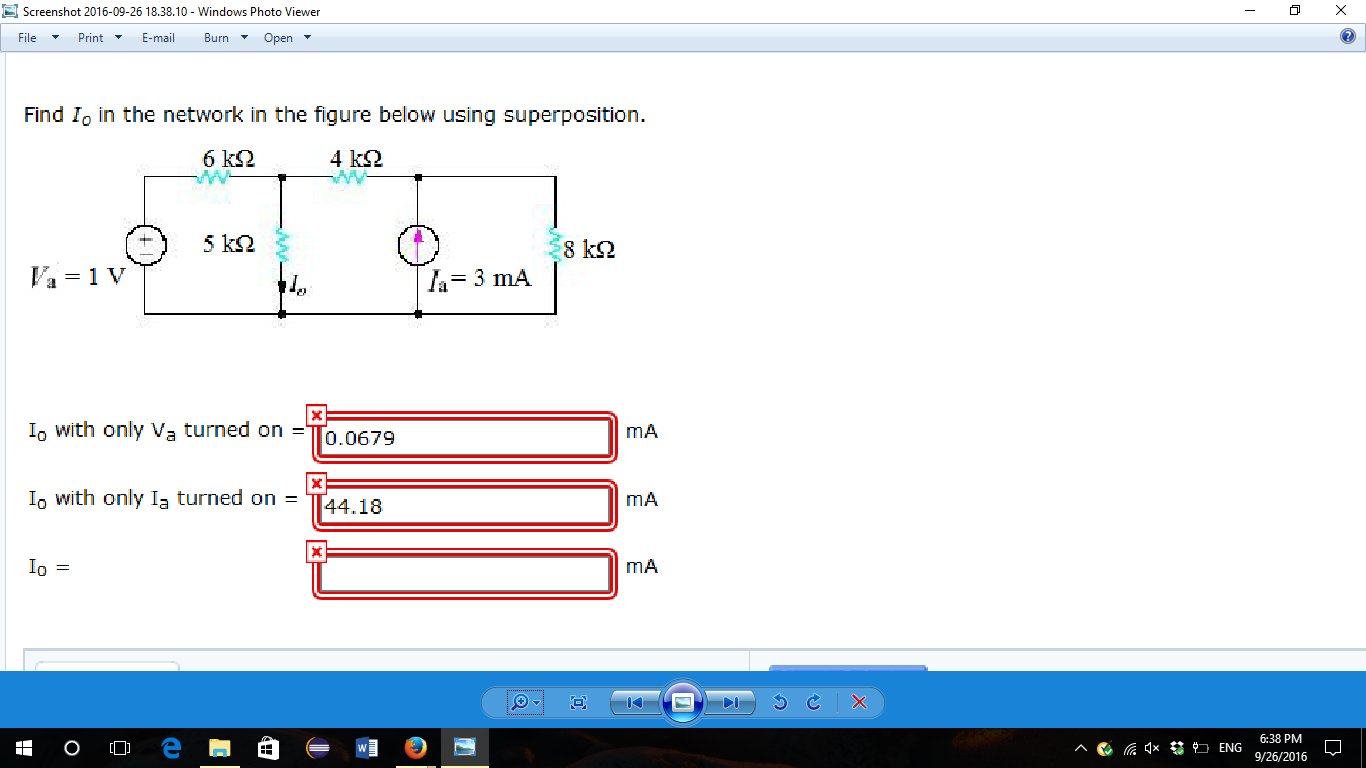Open the File menu
Image resolution: width=1366 pixels, height=768 pixels.
click(x=26, y=38)
